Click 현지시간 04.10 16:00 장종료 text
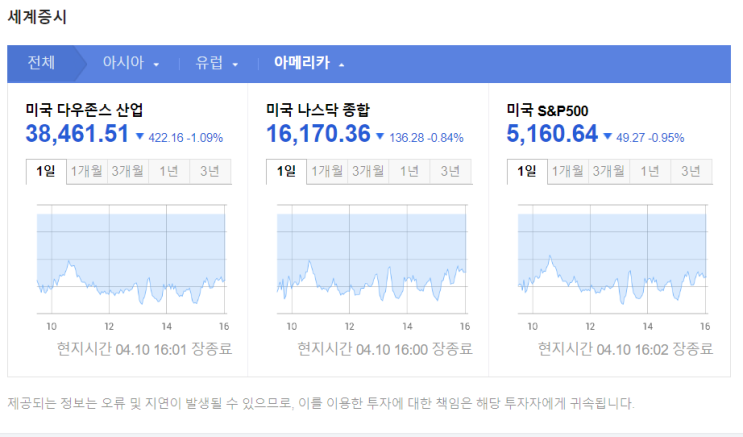This screenshot has height=437, width=743. click(x=385, y=349)
